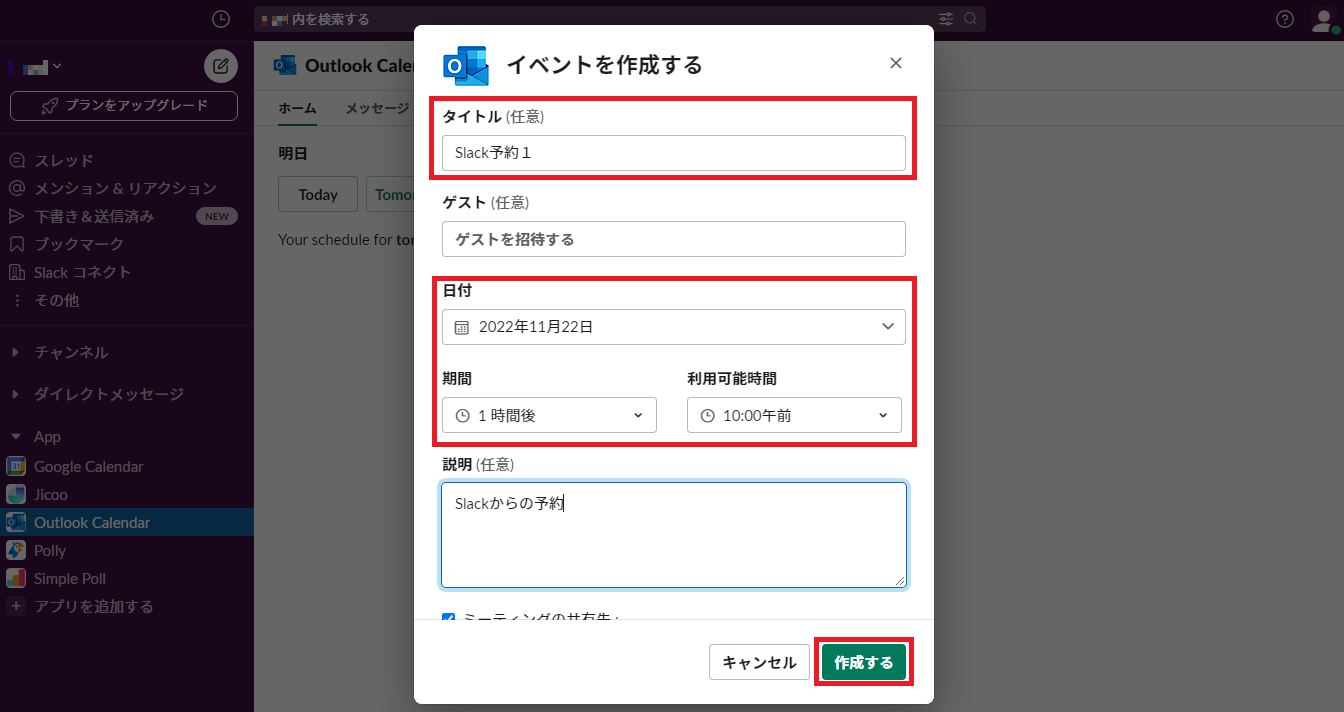Viewport: 1344px width, 712px height.
Task: Select スレッド in the sidebar
Action: [64, 160]
